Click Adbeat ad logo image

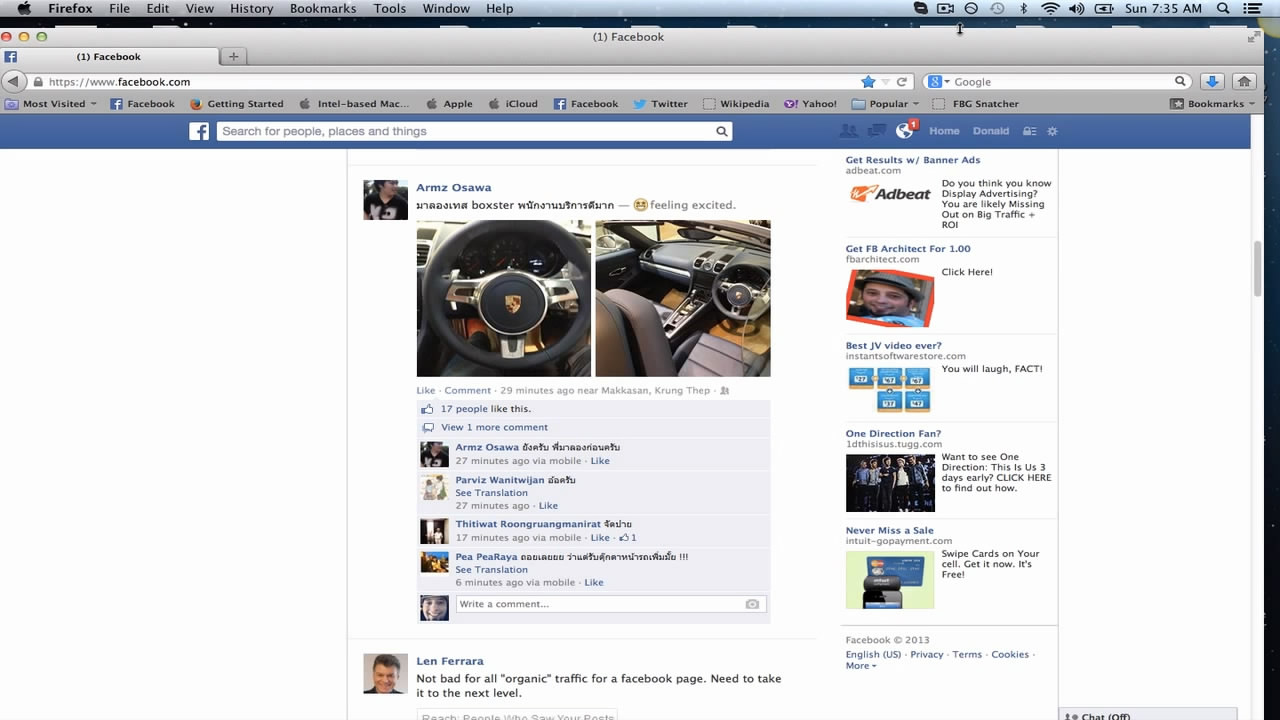[890, 193]
